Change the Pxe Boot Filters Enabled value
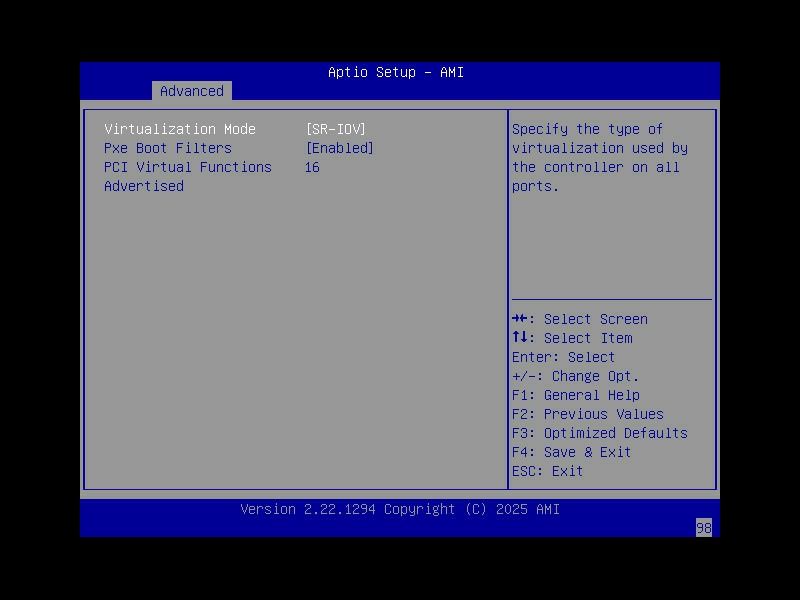The image size is (800, 600). [340, 148]
